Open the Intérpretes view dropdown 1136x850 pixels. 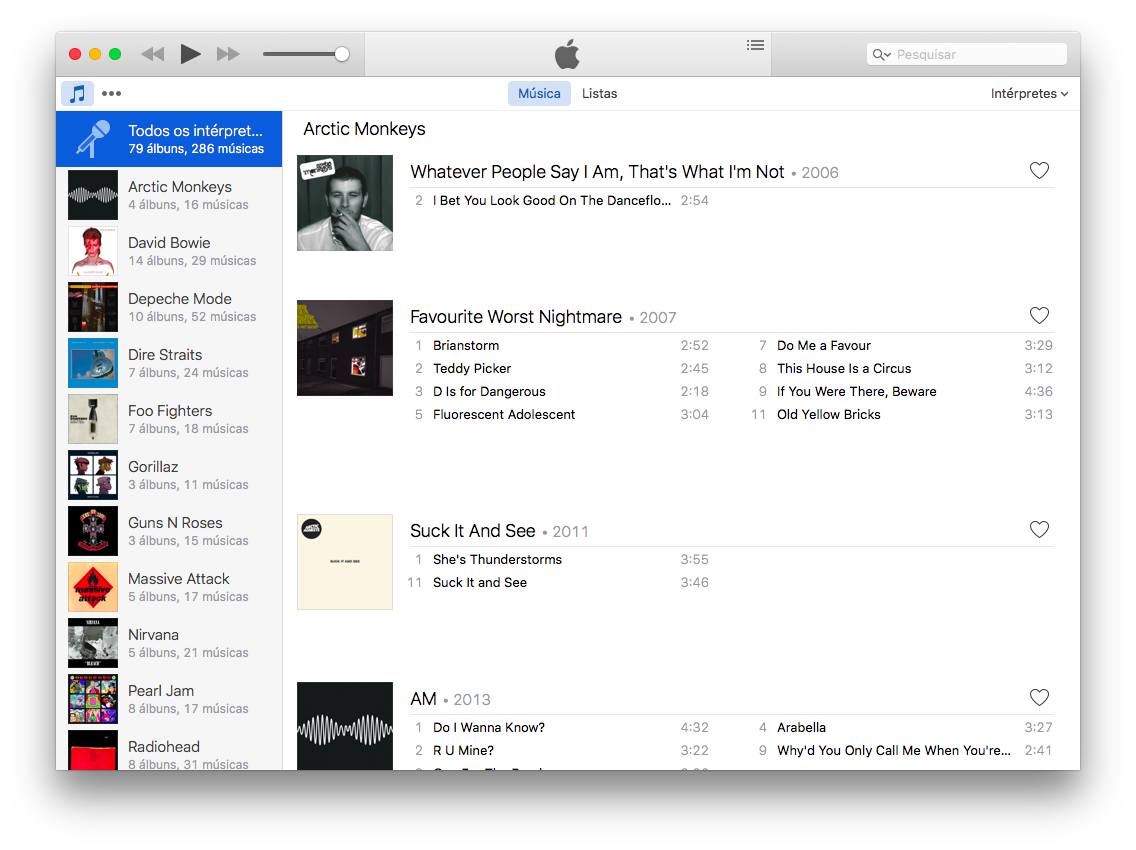[x=1030, y=93]
